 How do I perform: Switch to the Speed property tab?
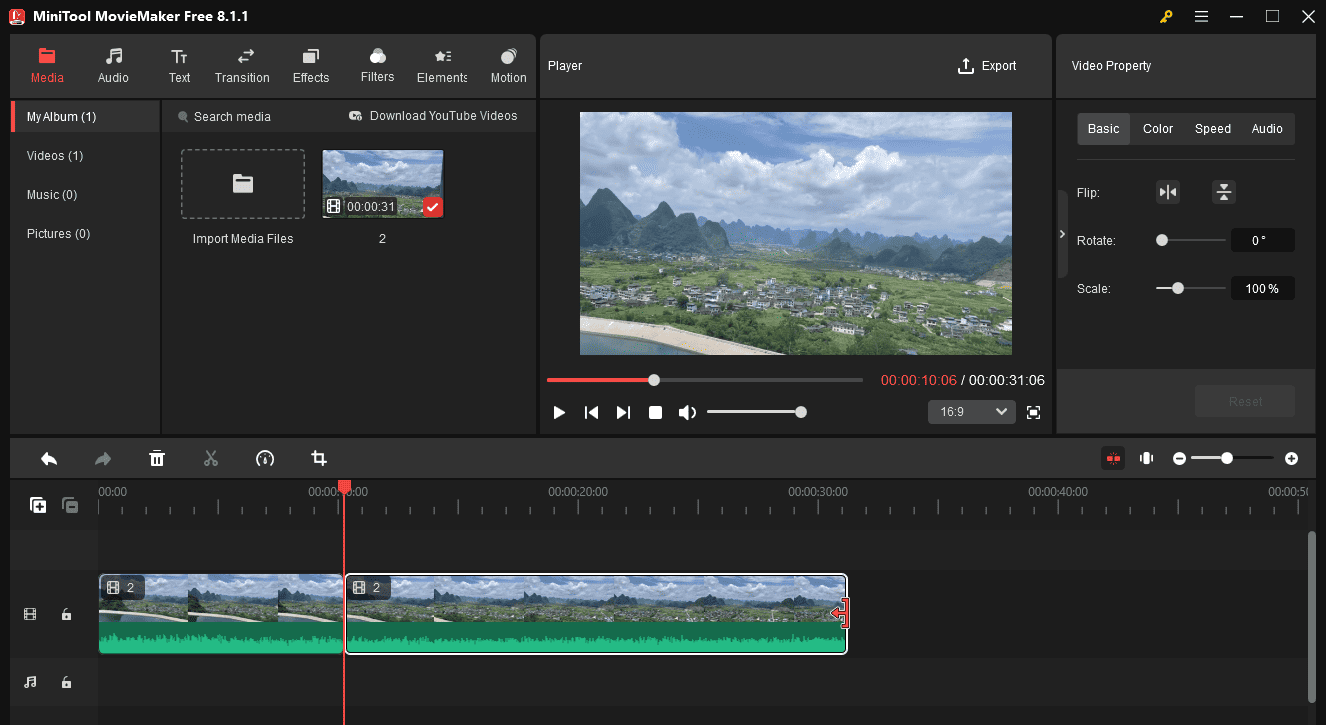(x=1213, y=129)
